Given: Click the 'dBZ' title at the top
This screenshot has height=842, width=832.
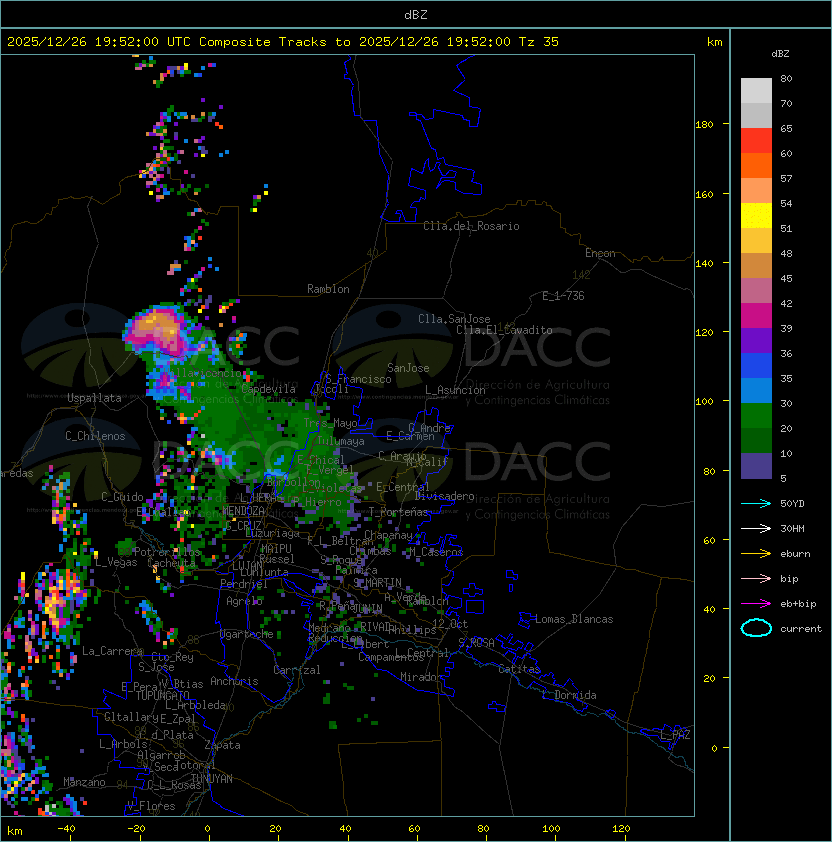Looking at the screenshot, I should coord(416,15).
